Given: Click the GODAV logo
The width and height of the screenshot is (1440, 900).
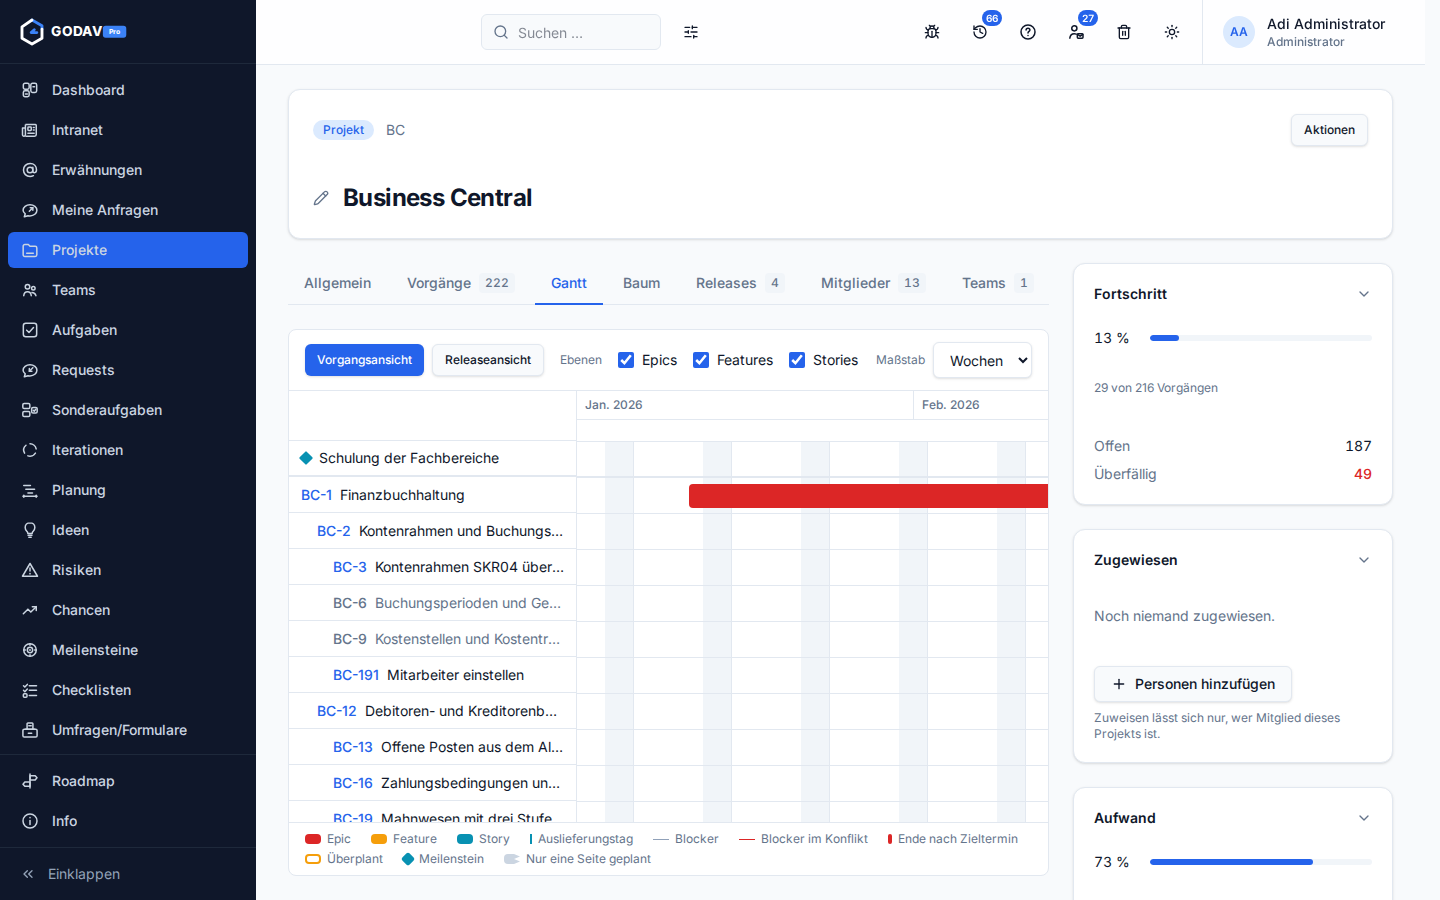Looking at the screenshot, I should 73,32.
